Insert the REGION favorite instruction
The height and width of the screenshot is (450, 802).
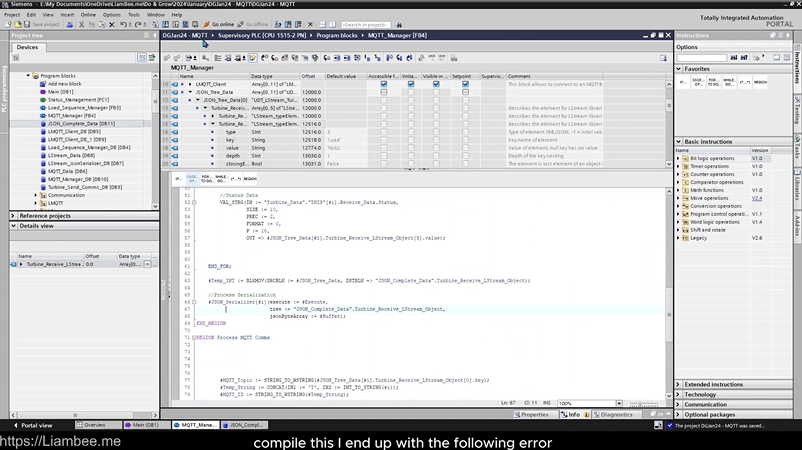click(760, 82)
